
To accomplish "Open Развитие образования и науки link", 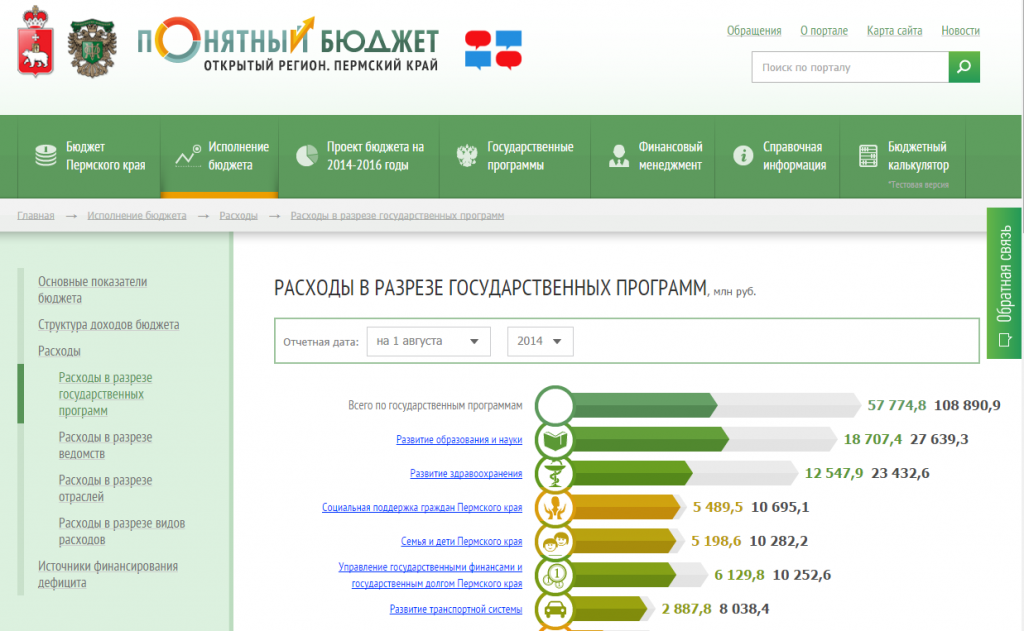I will [x=459, y=440].
